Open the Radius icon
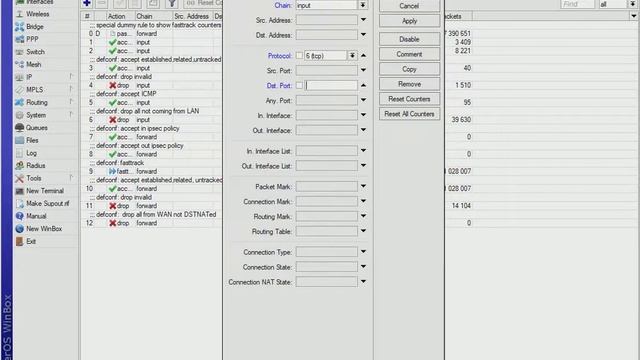This screenshot has width=640, height=360. point(19,166)
